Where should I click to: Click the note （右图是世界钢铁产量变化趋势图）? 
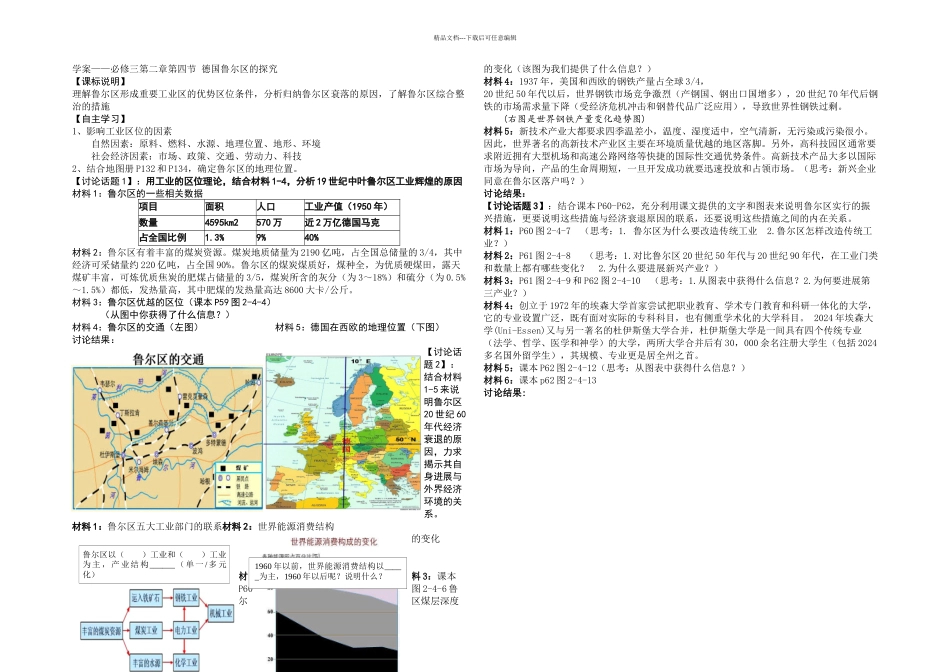point(574,119)
